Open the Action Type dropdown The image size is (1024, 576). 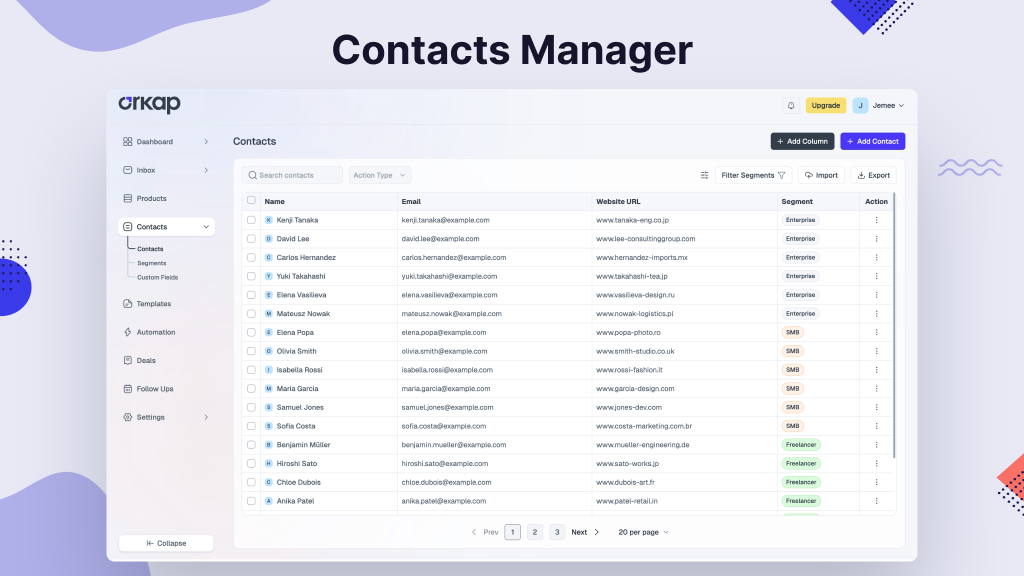[x=378, y=174]
